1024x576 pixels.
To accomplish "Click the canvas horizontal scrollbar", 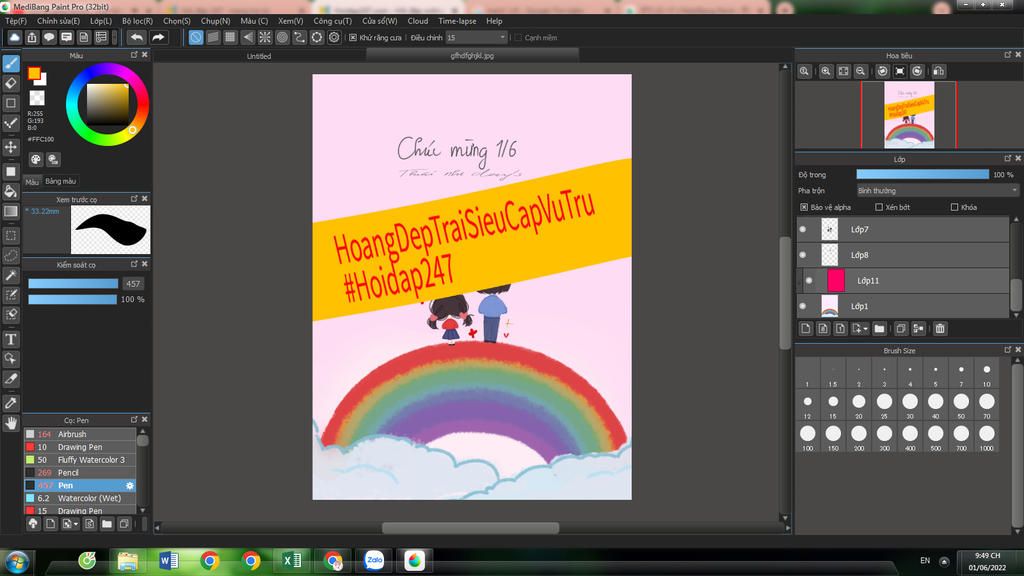I will tap(470, 528).
